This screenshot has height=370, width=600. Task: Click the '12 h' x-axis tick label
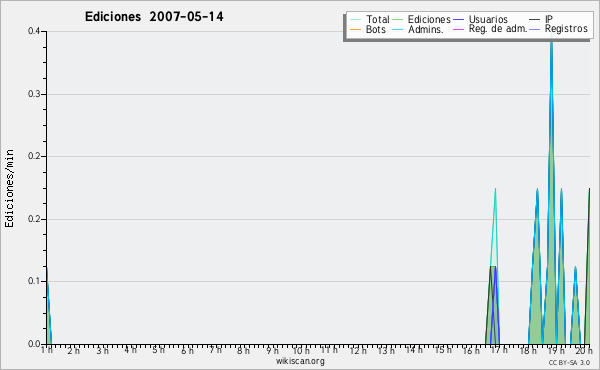pos(358,351)
